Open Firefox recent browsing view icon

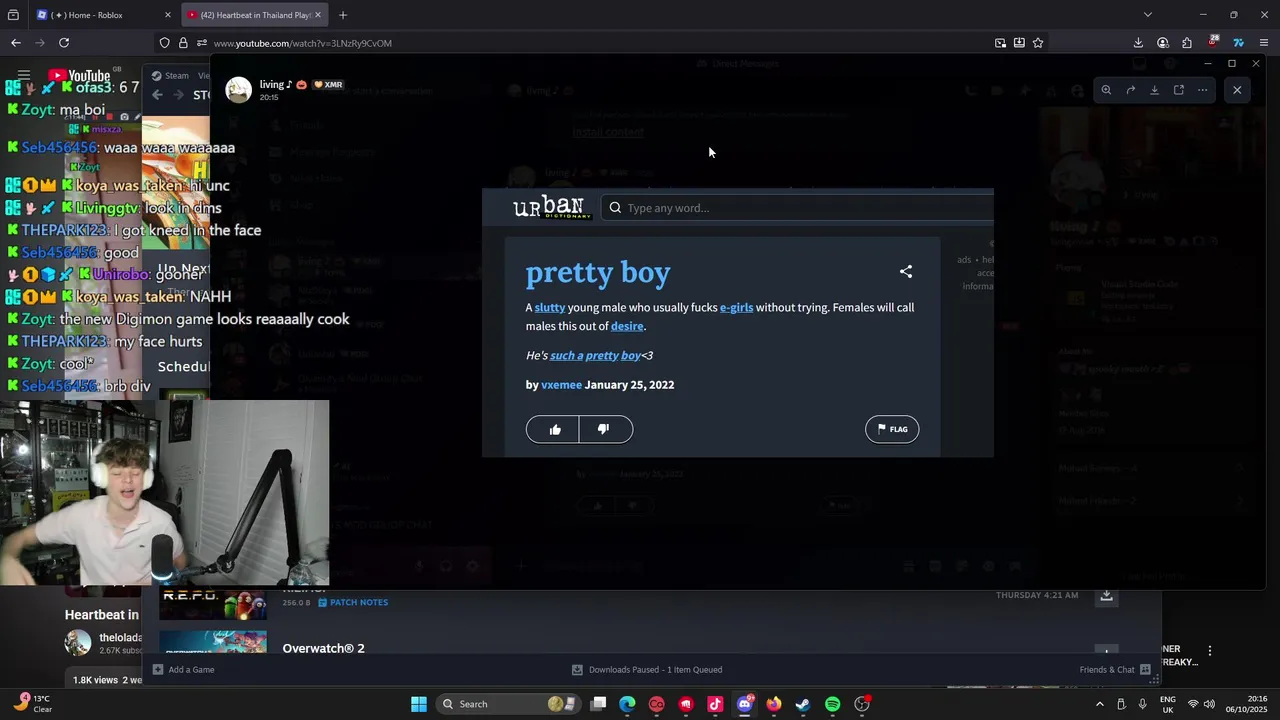click(x=13, y=15)
